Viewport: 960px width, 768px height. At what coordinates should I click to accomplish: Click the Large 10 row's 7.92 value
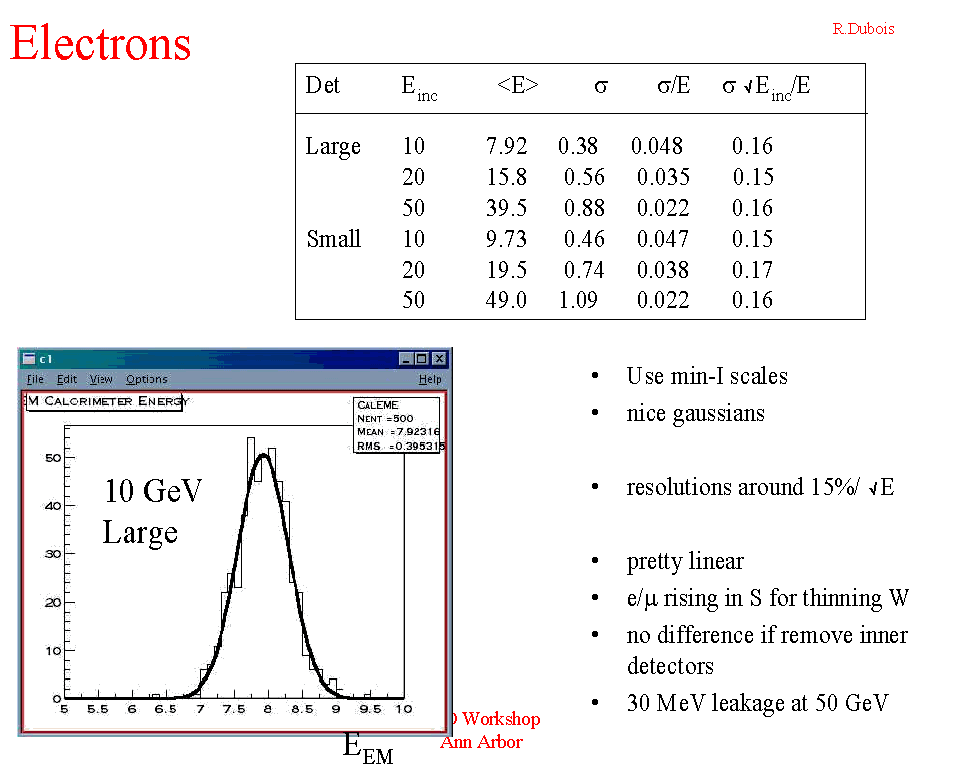(x=506, y=146)
